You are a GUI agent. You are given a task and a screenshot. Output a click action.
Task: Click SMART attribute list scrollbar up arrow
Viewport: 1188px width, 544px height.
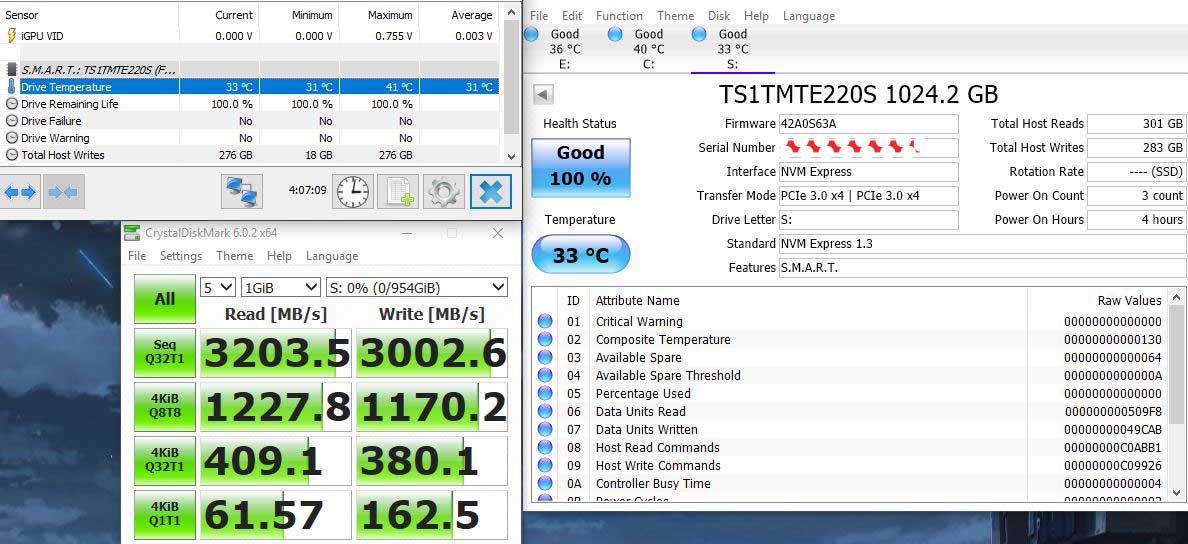pyautogui.click(x=1177, y=299)
